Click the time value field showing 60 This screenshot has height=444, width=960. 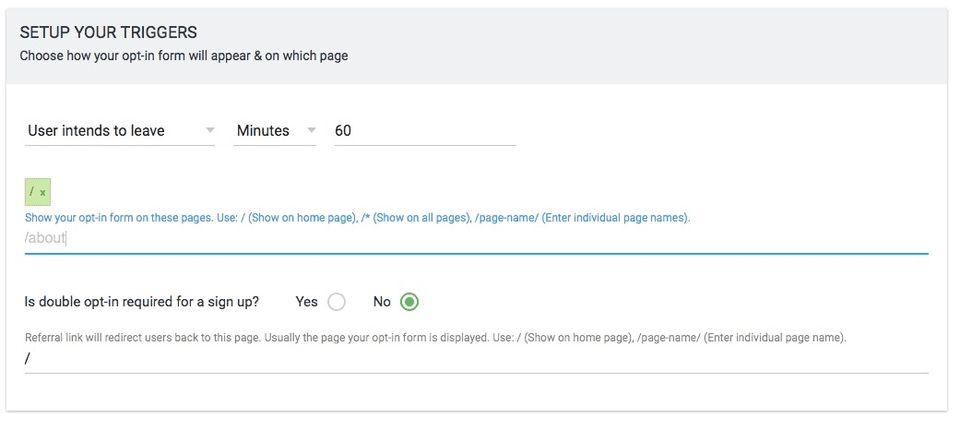coord(425,130)
